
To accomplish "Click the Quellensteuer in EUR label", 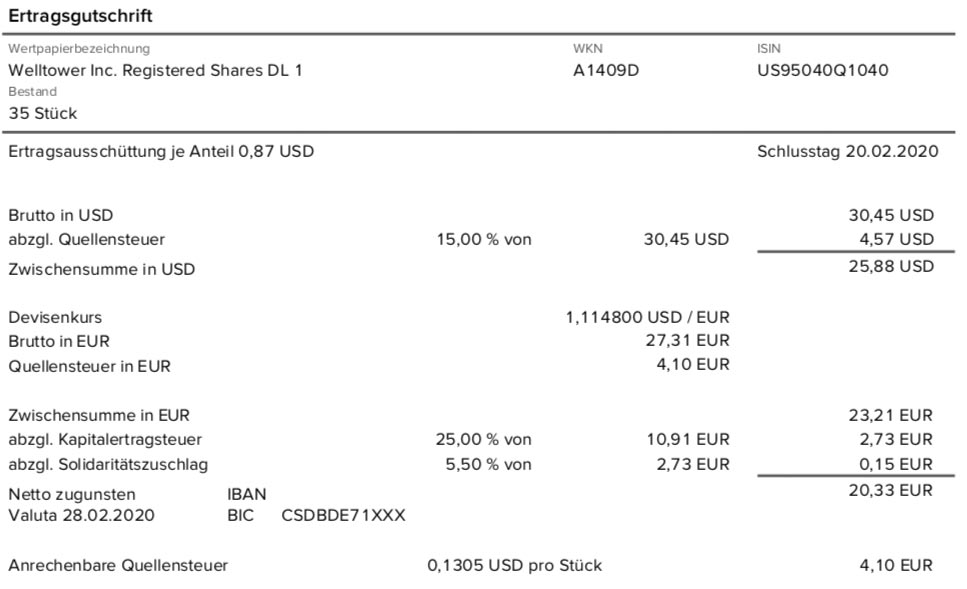I will 89,366.
